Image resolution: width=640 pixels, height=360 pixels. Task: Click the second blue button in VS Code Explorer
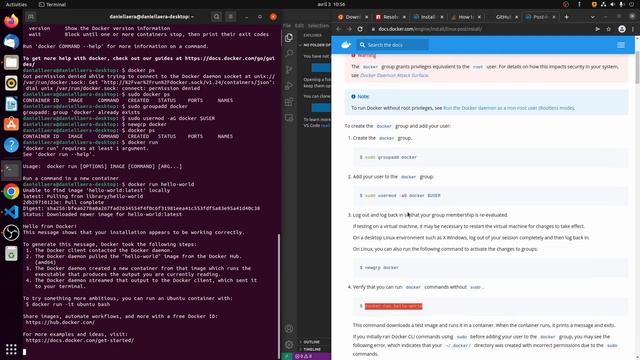pos(321,107)
